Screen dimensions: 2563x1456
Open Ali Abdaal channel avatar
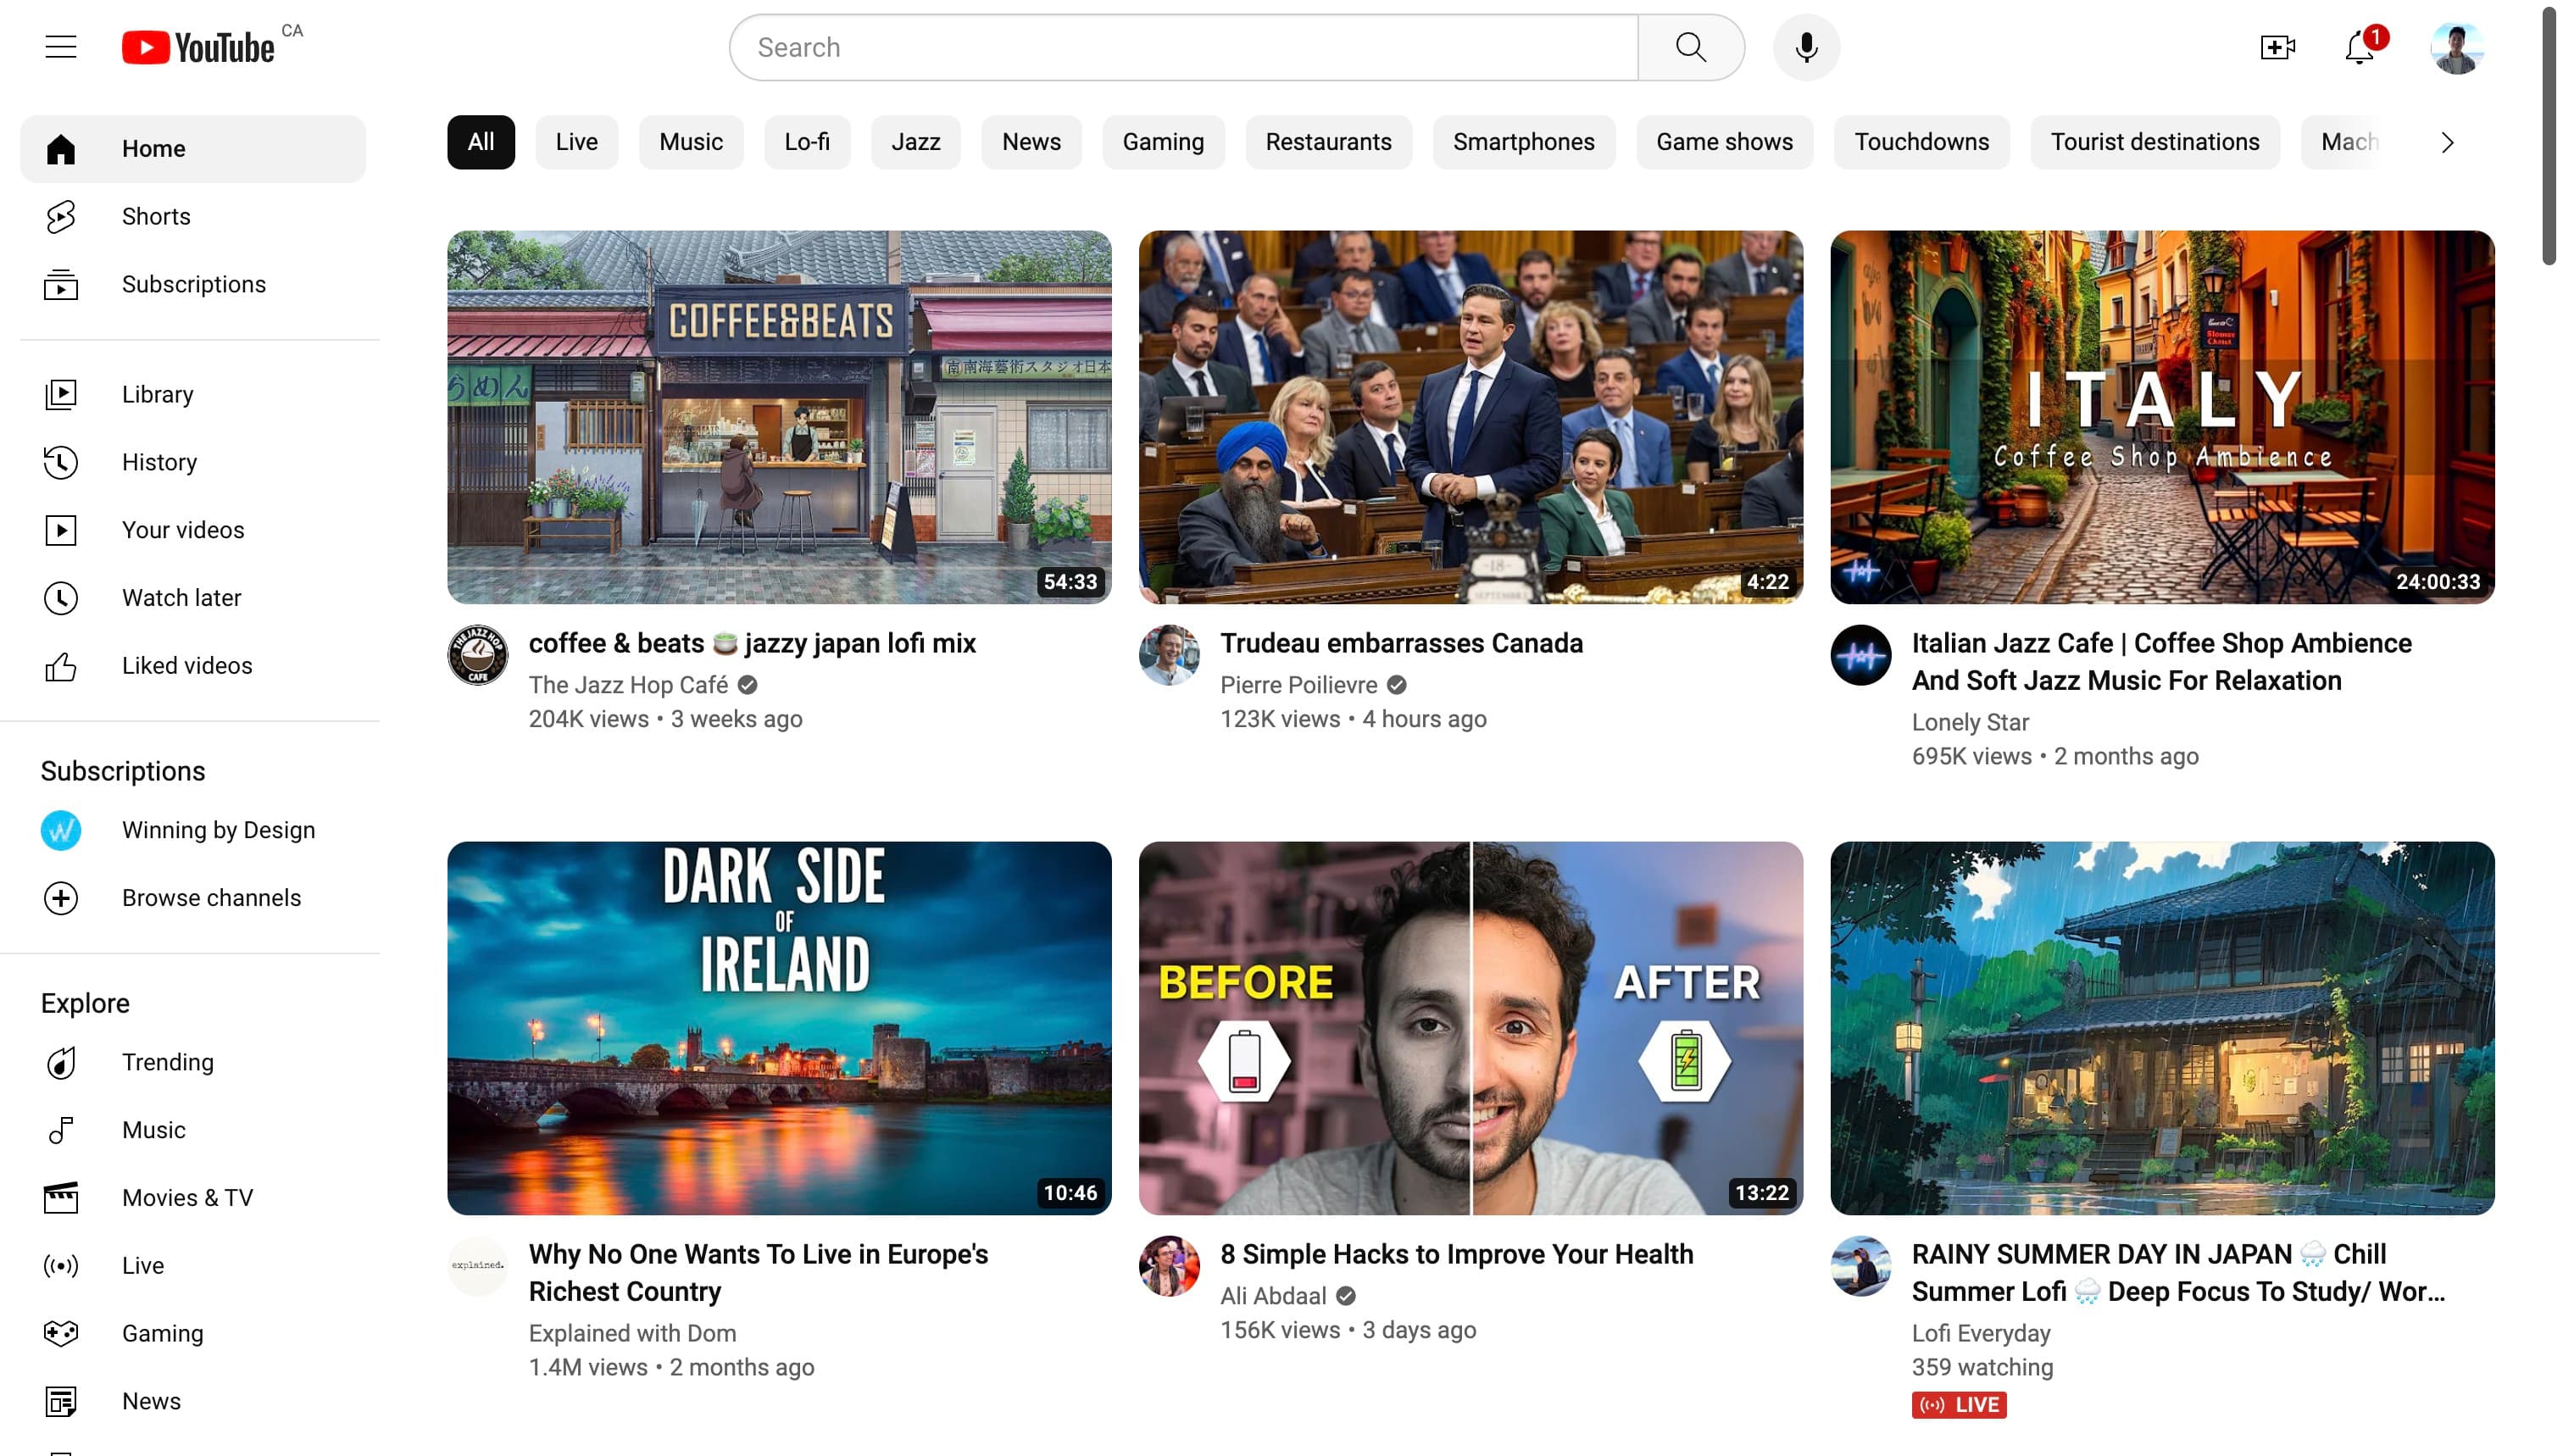[1169, 1266]
